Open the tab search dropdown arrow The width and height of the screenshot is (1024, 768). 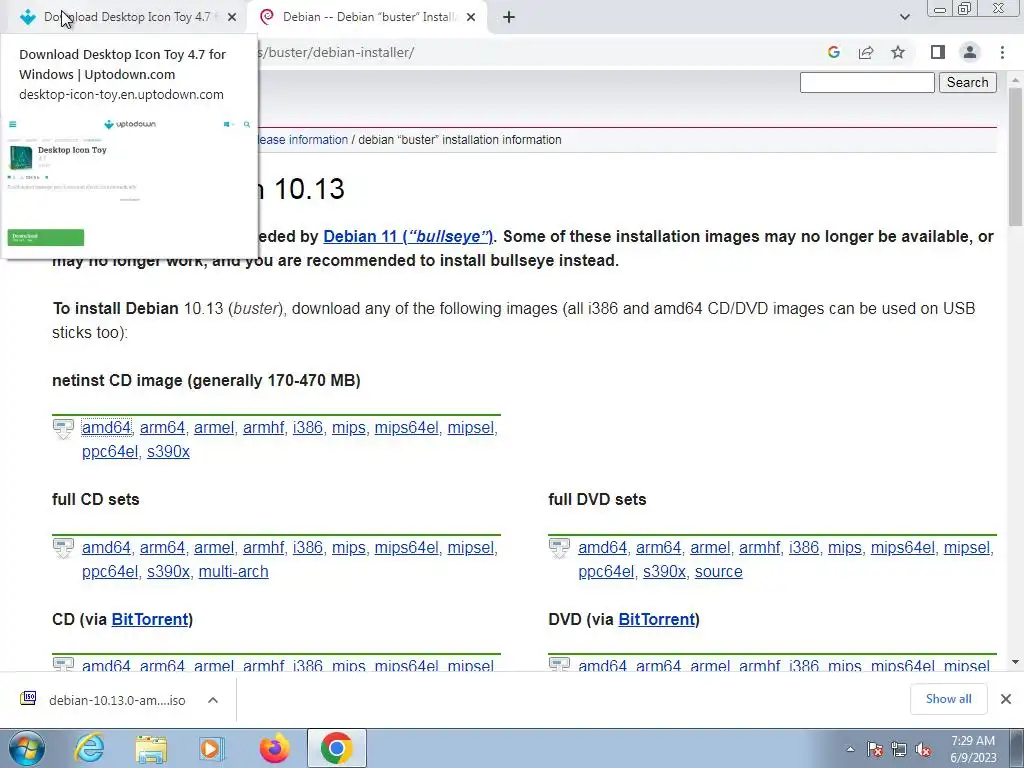click(904, 18)
